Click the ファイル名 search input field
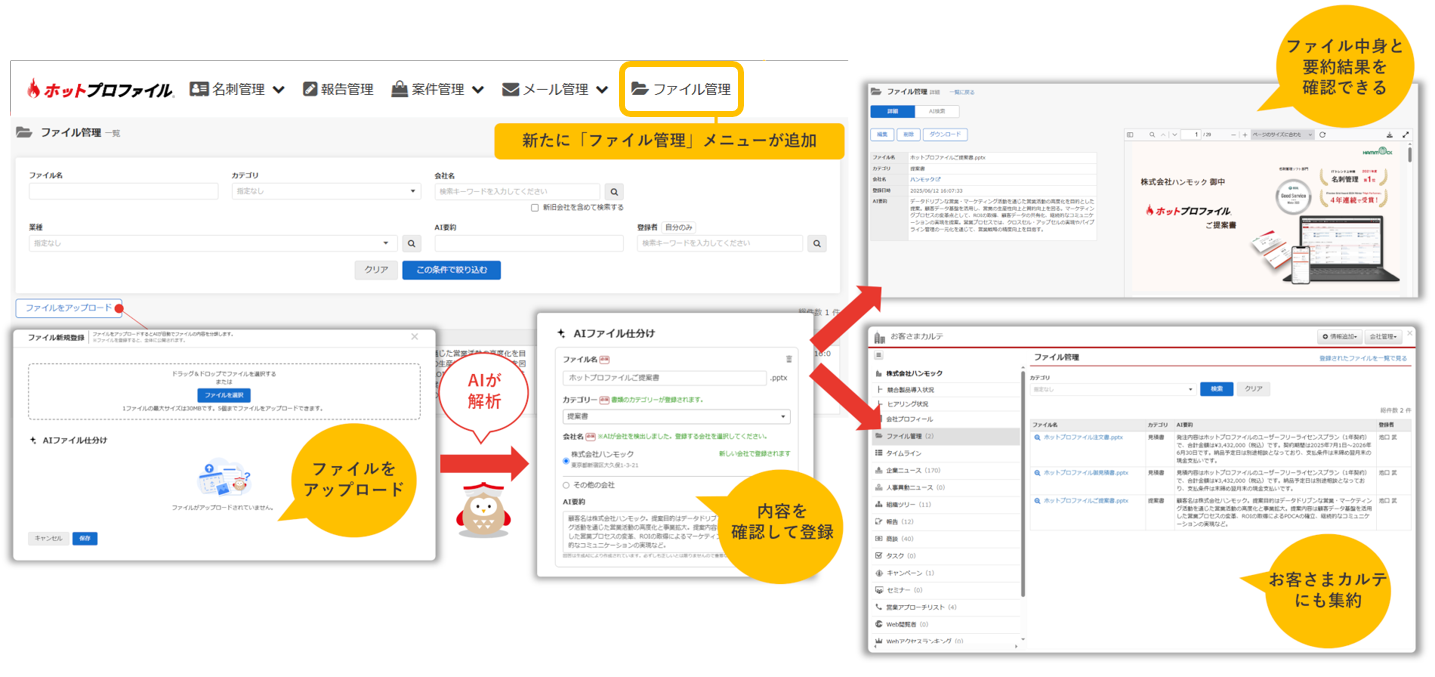This screenshot has height=677, width=1435. click(123, 191)
